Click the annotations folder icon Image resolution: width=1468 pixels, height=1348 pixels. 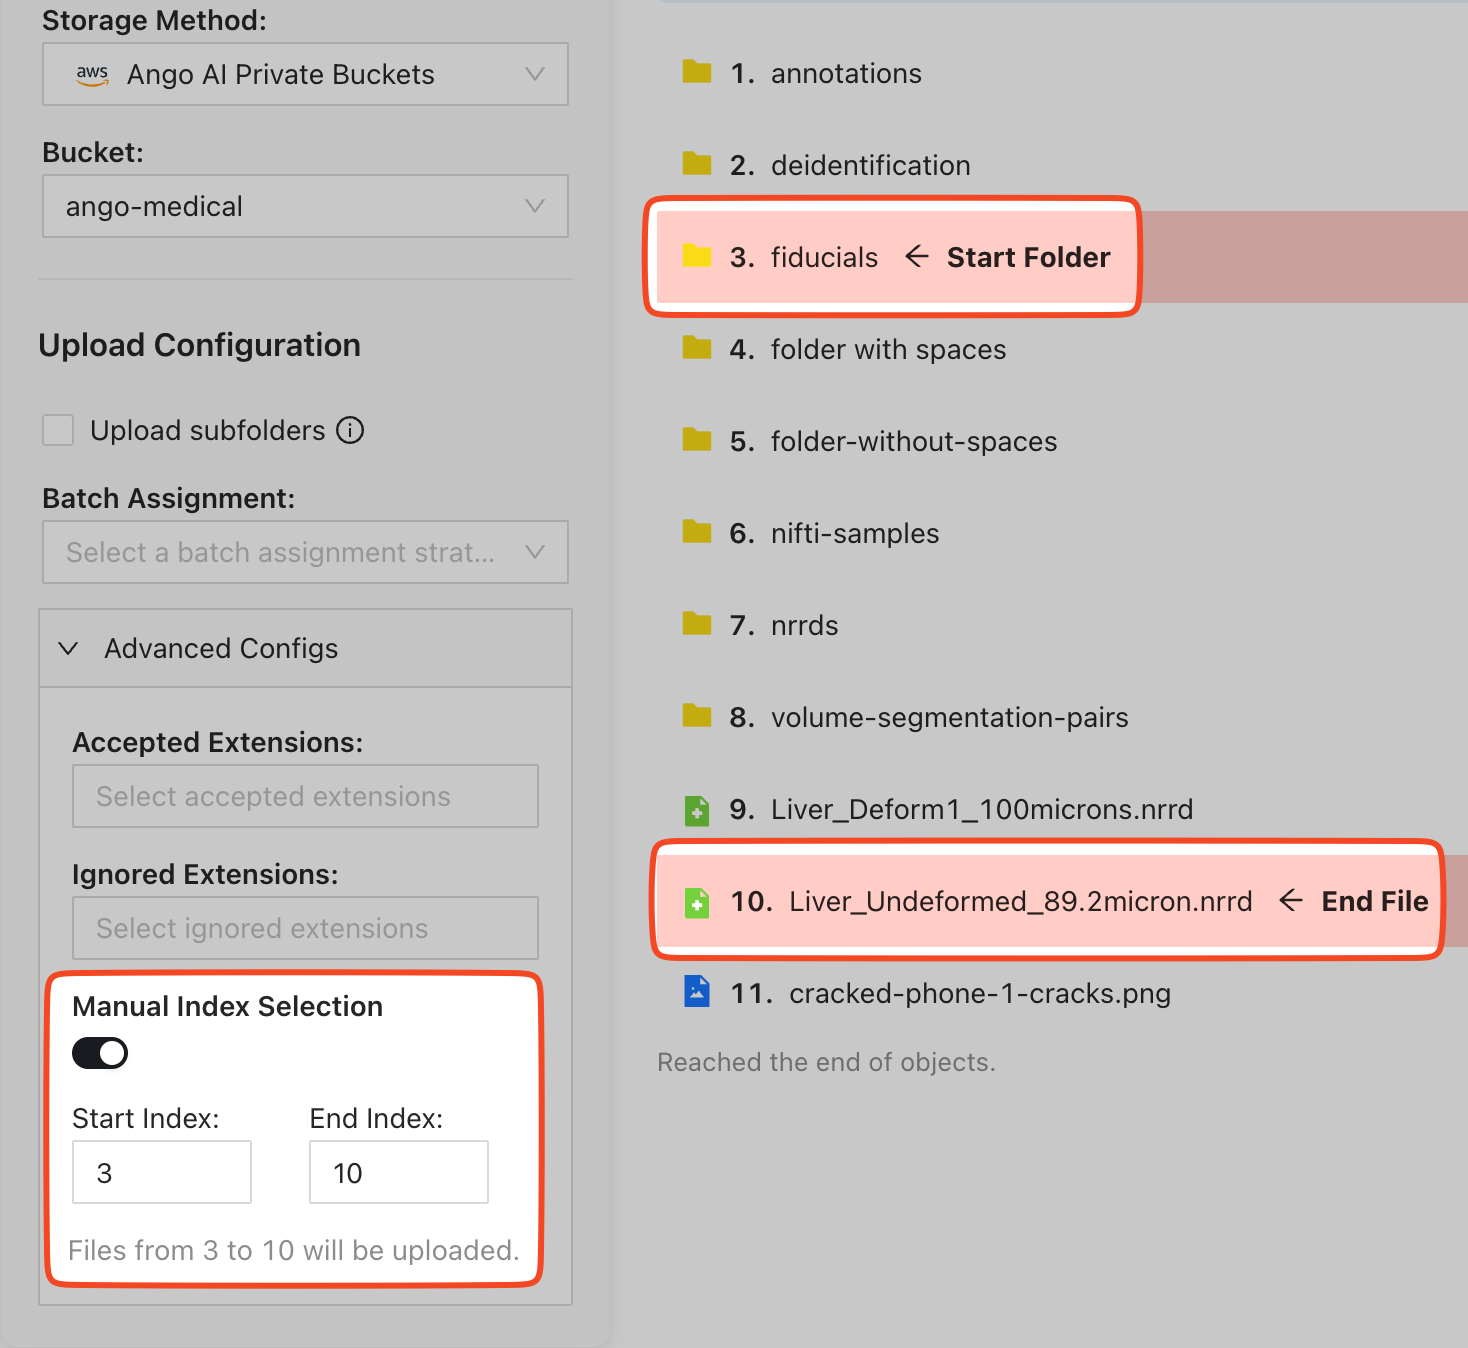point(696,72)
